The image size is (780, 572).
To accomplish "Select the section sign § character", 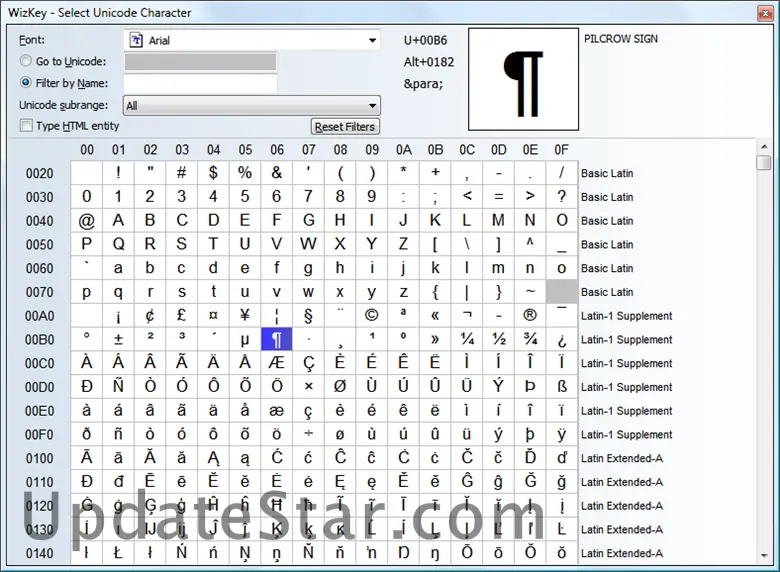I will (308, 315).
